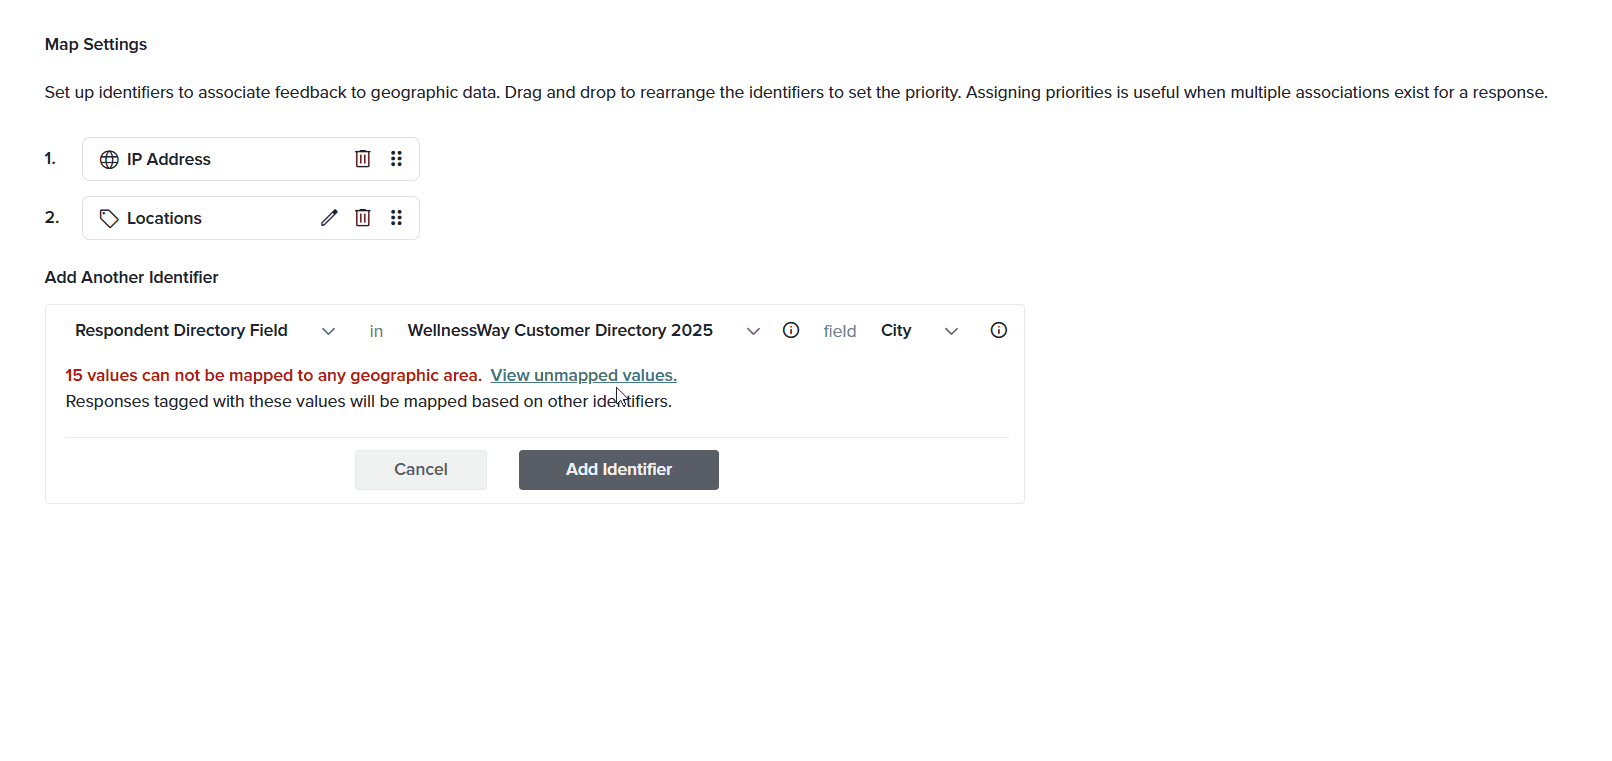Delete the Locations identifier
Viewport: 1612px width, 761px height.
(x=363, y=218)
